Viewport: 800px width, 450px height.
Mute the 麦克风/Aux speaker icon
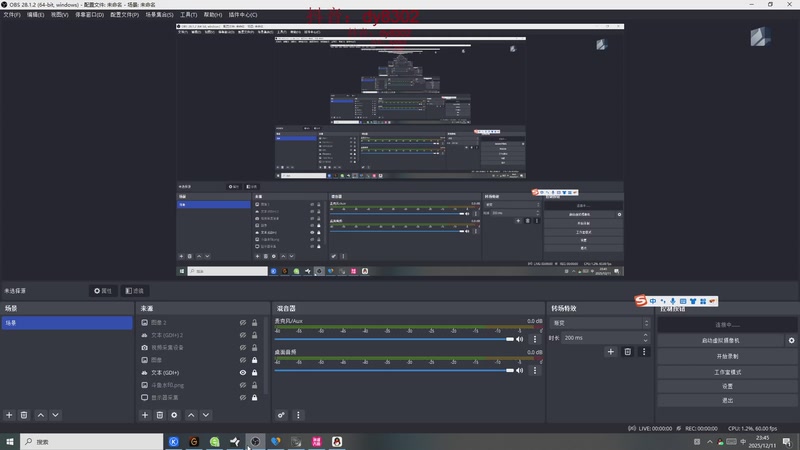[x=520, y=339]
